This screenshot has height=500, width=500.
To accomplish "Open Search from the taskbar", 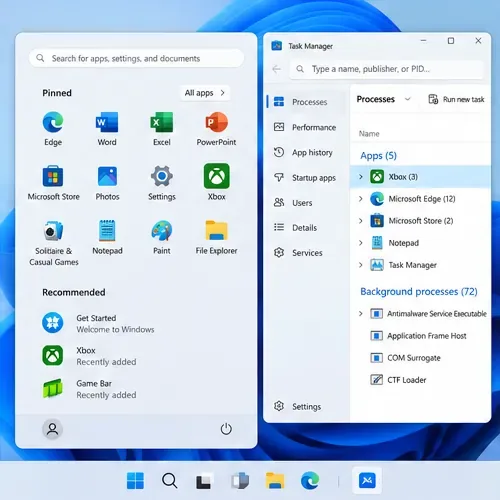I will [x=169, y=481].
